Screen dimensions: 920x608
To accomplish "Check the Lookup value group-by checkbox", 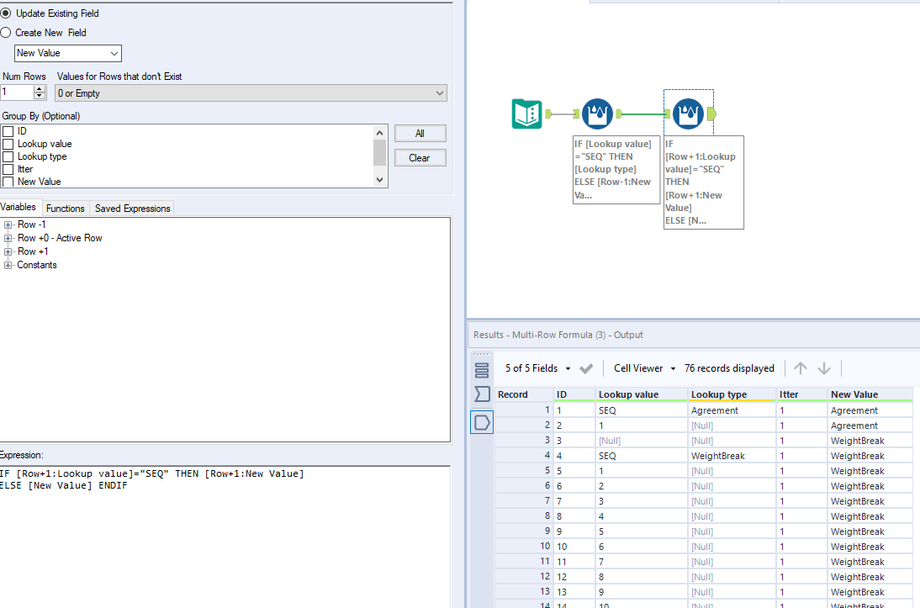I will coord(8,144).
